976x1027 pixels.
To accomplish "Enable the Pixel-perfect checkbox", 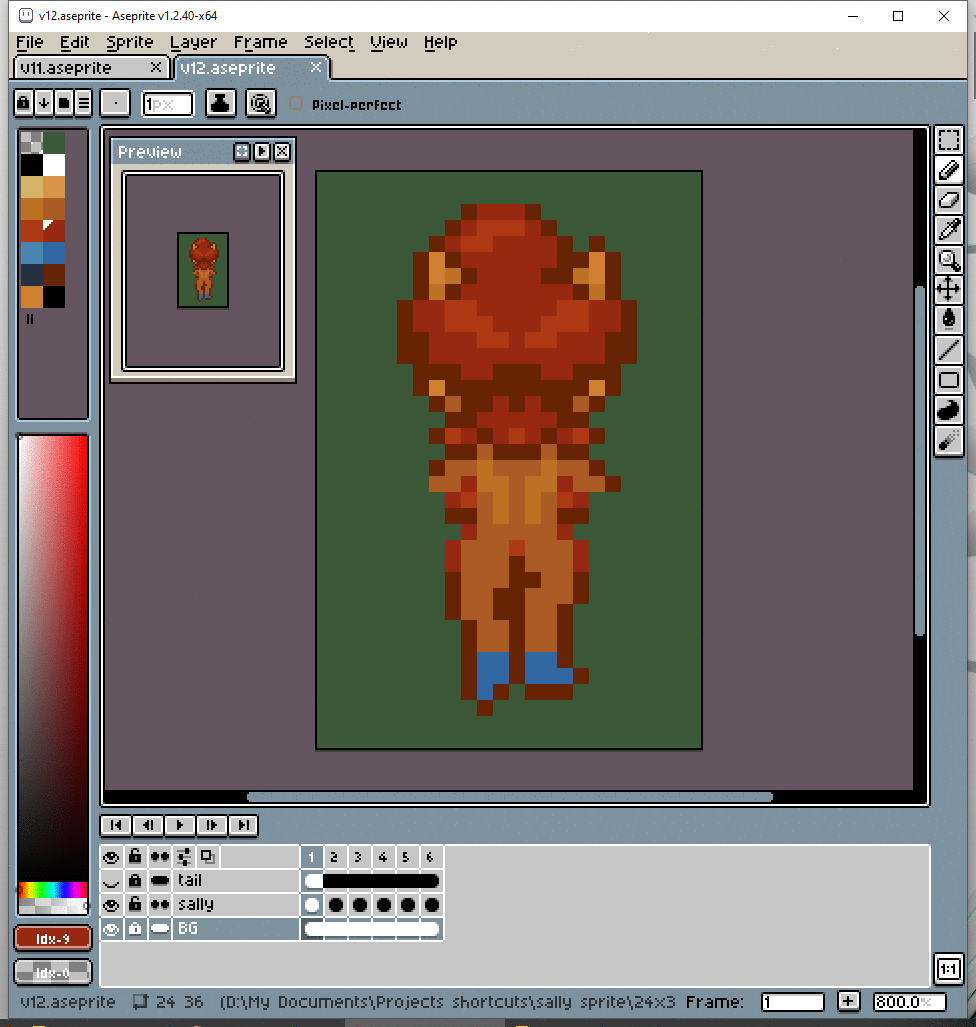I will 296,104.
